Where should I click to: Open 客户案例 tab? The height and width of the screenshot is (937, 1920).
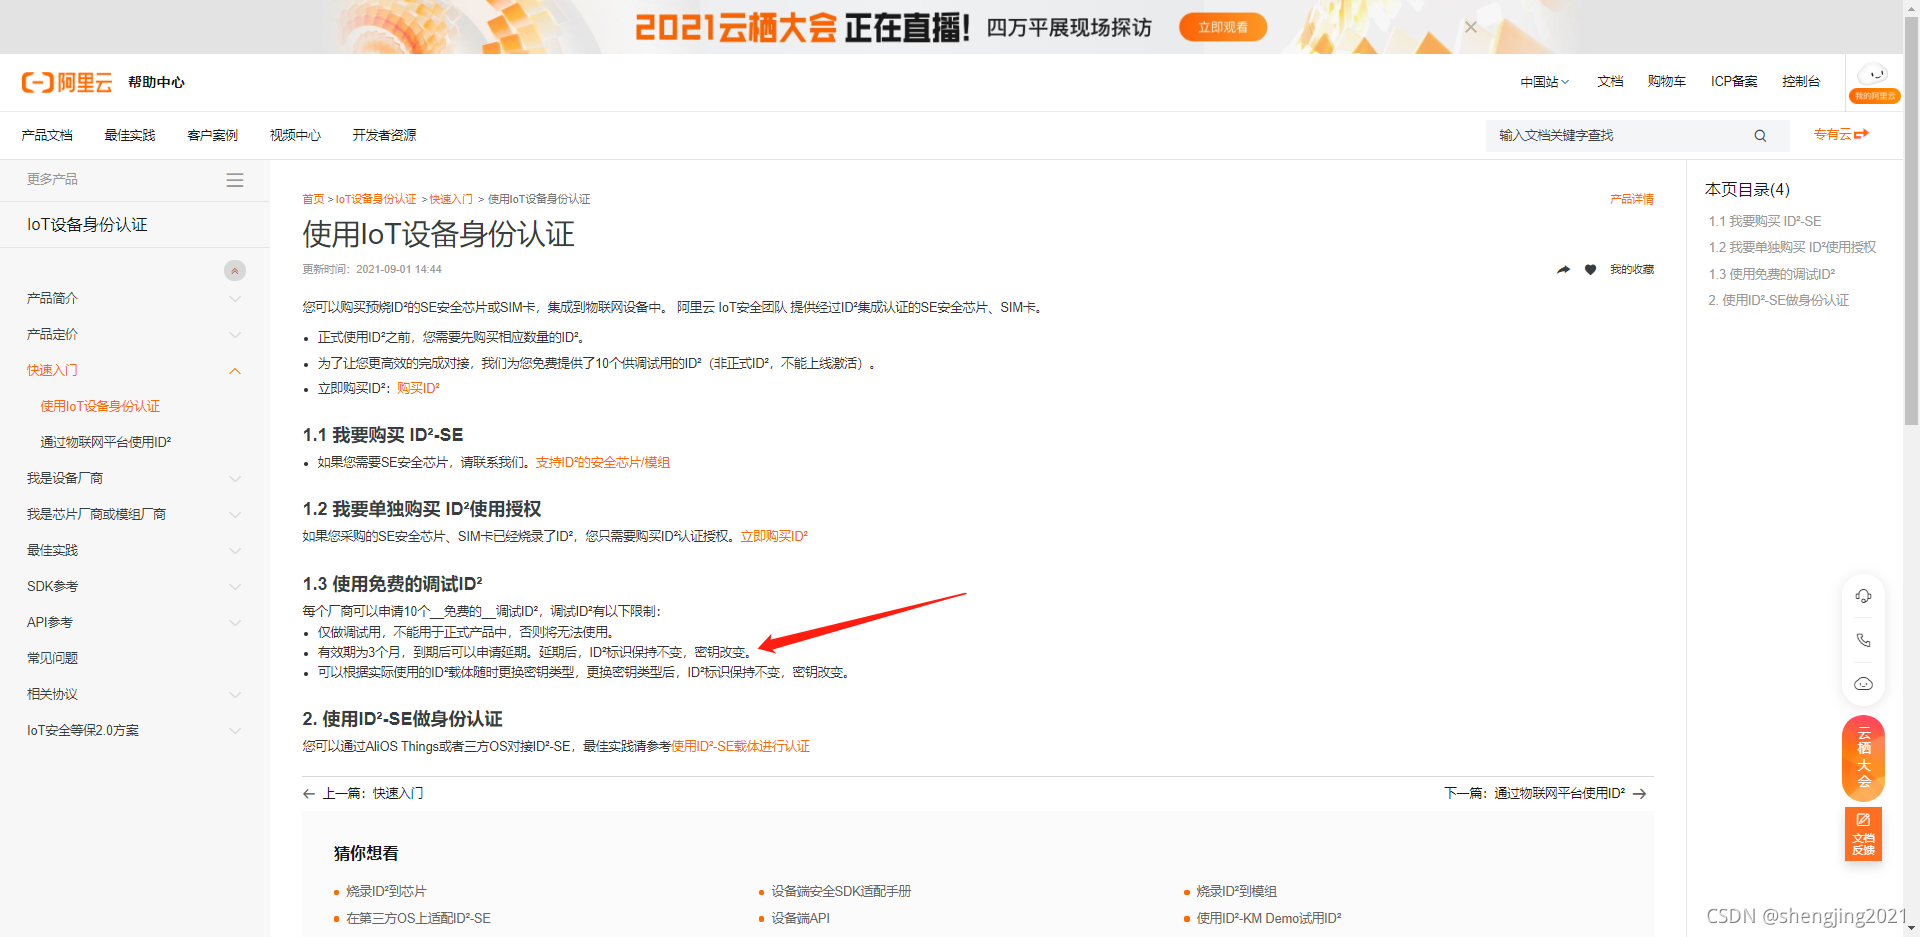click(x=213, y=135)
